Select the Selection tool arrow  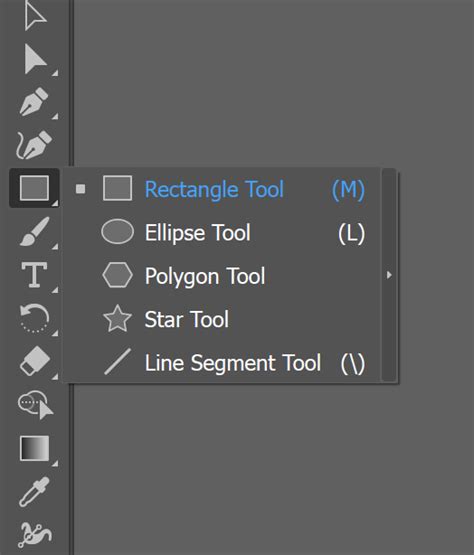tap(35, 16)
